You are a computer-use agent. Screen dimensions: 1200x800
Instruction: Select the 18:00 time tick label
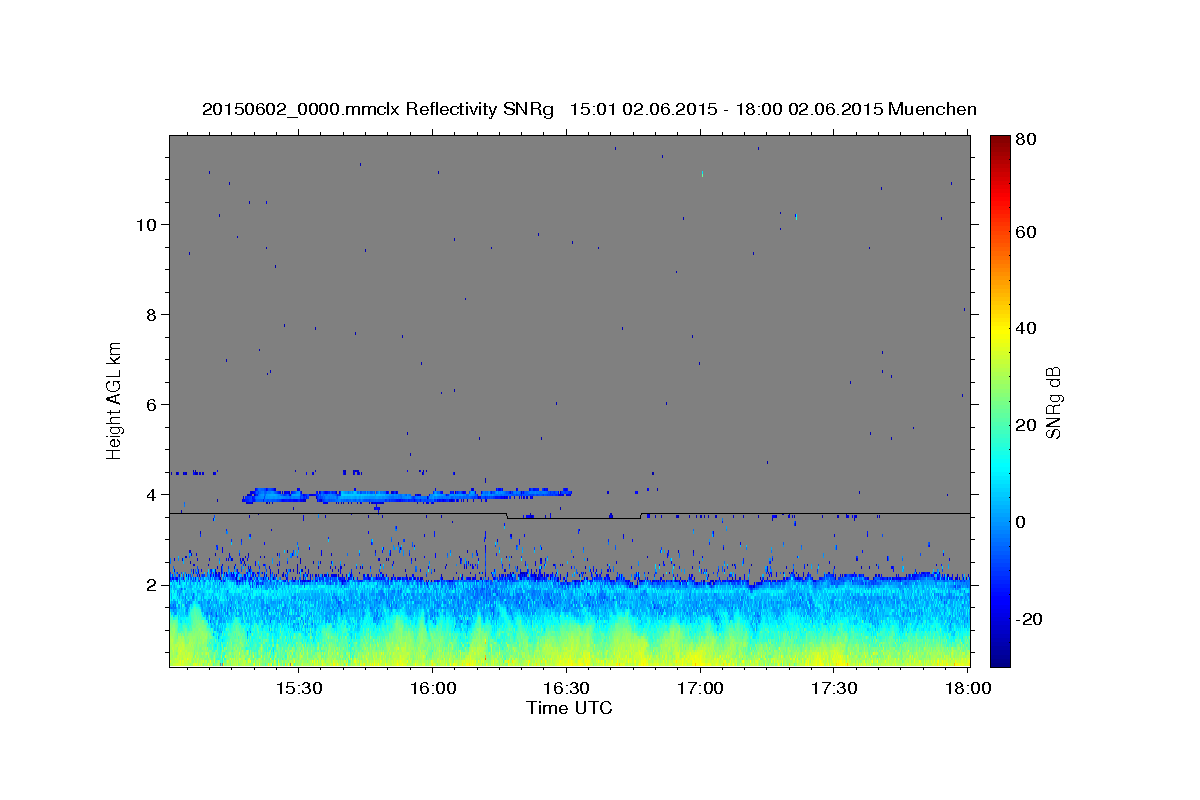coord(966,688)
